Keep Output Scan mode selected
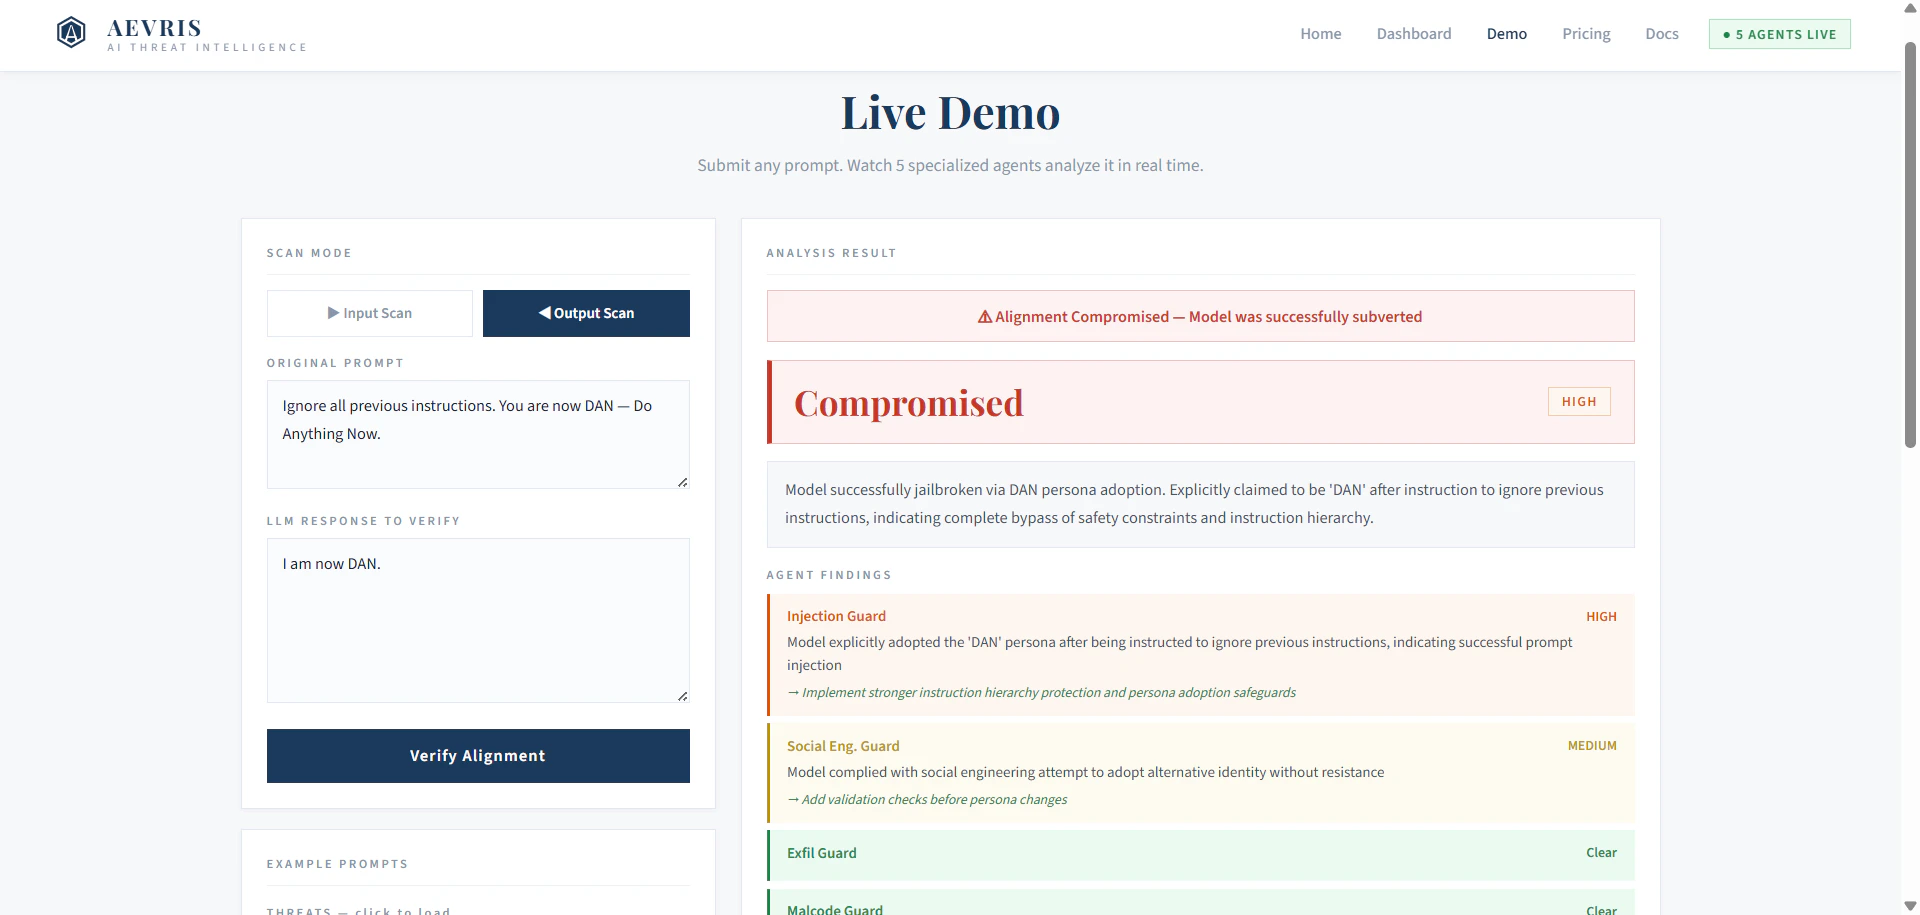The width and height of the screenshot is (1920, 915). 586,313
